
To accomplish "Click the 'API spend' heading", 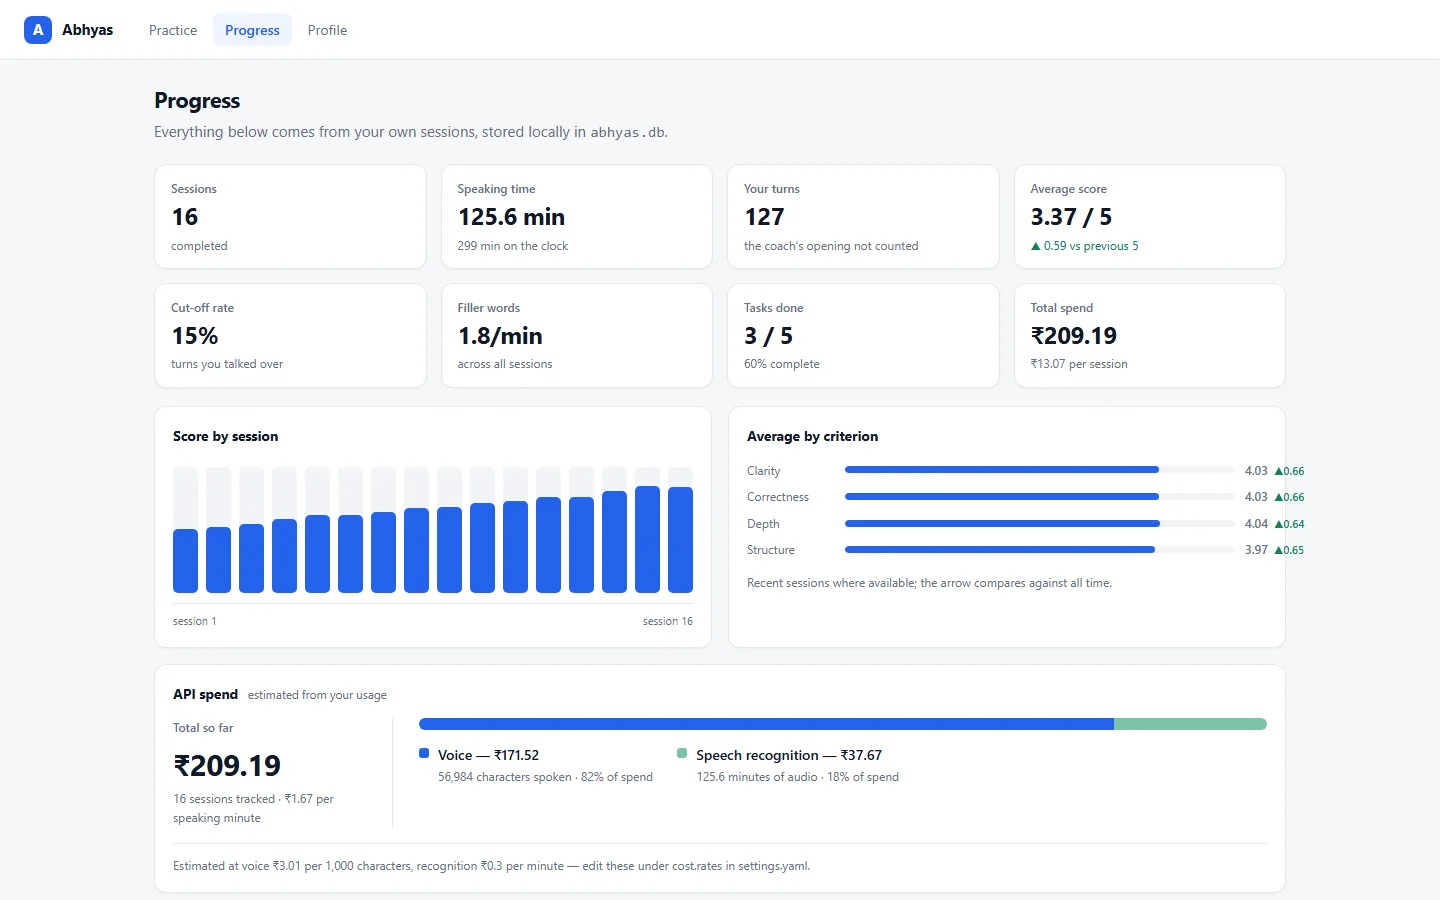I will [205, 694].
